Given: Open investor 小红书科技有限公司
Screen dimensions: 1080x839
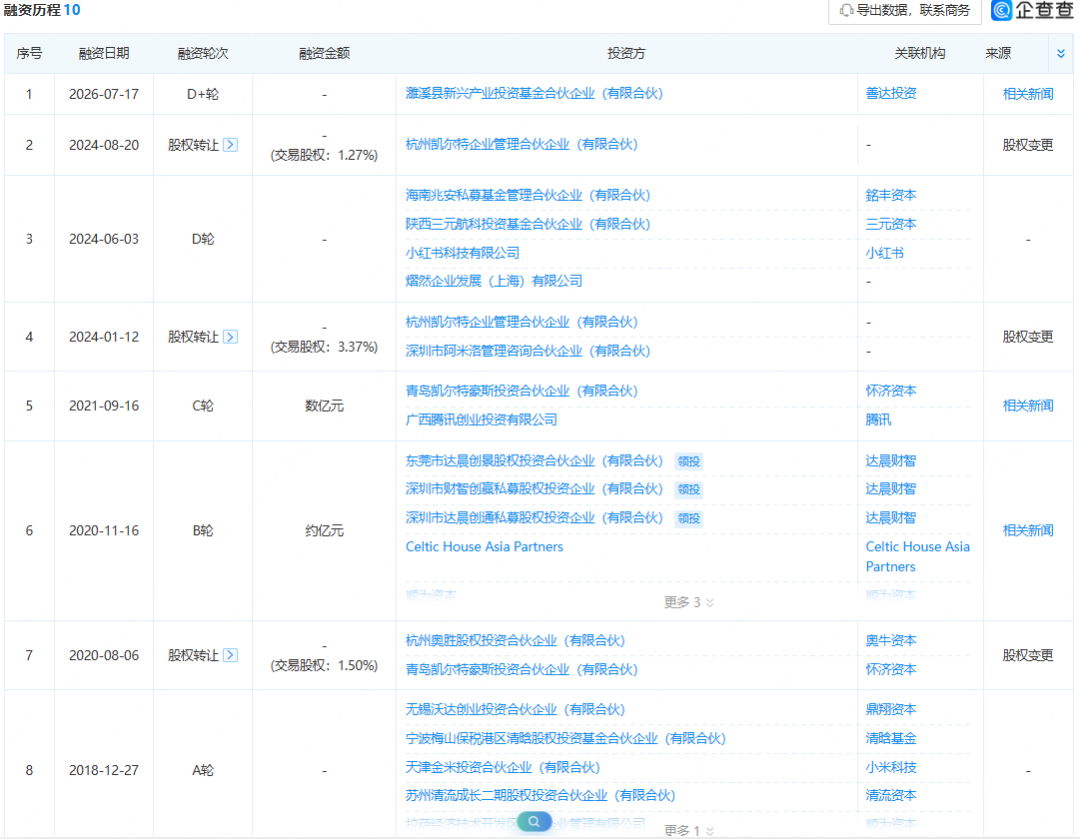Looking at the screenshot, I should [x=462, y=253].
